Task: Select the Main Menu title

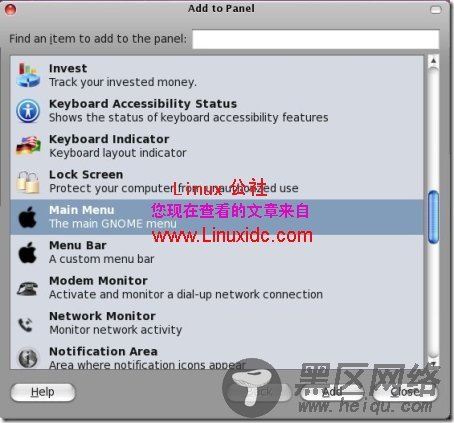Action: pyautogui.click(x=82, y=210)
